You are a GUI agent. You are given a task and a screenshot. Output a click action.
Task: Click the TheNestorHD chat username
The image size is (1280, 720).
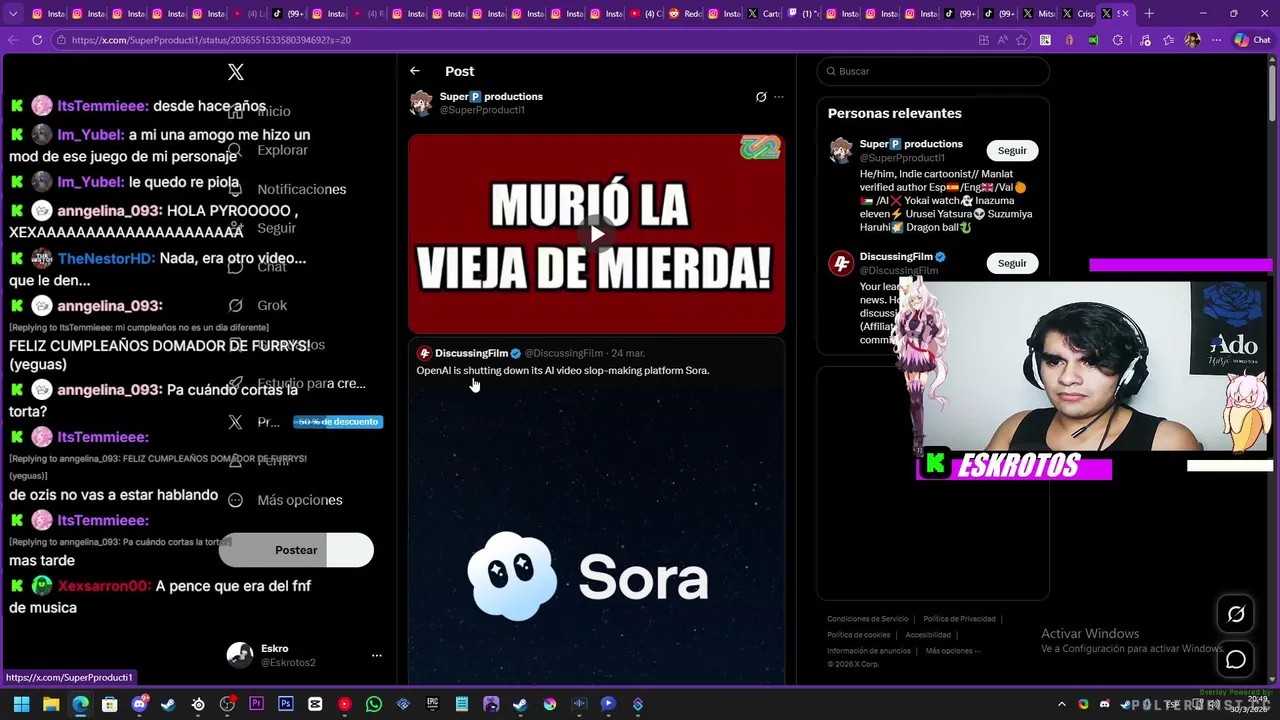[106, 258]
